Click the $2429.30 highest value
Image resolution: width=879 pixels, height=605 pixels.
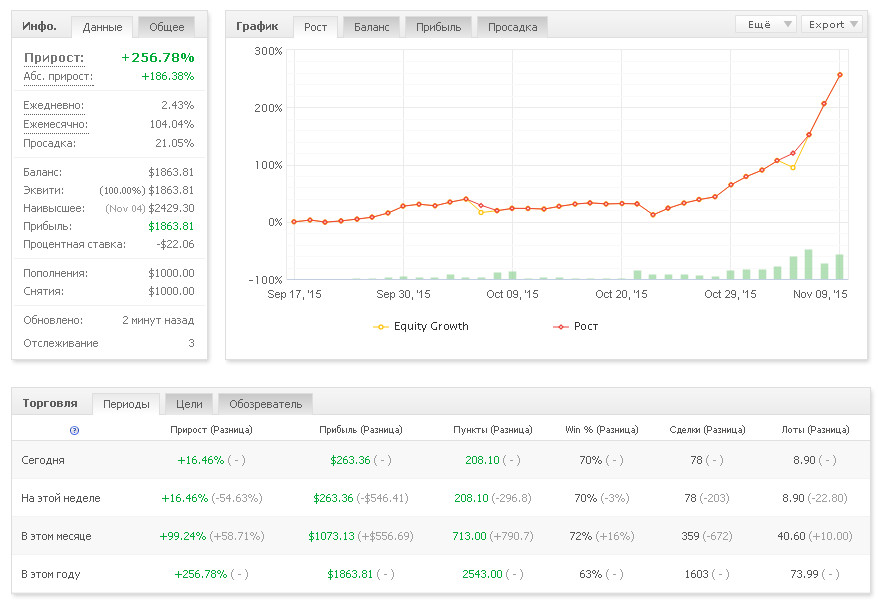pos(171,209)
